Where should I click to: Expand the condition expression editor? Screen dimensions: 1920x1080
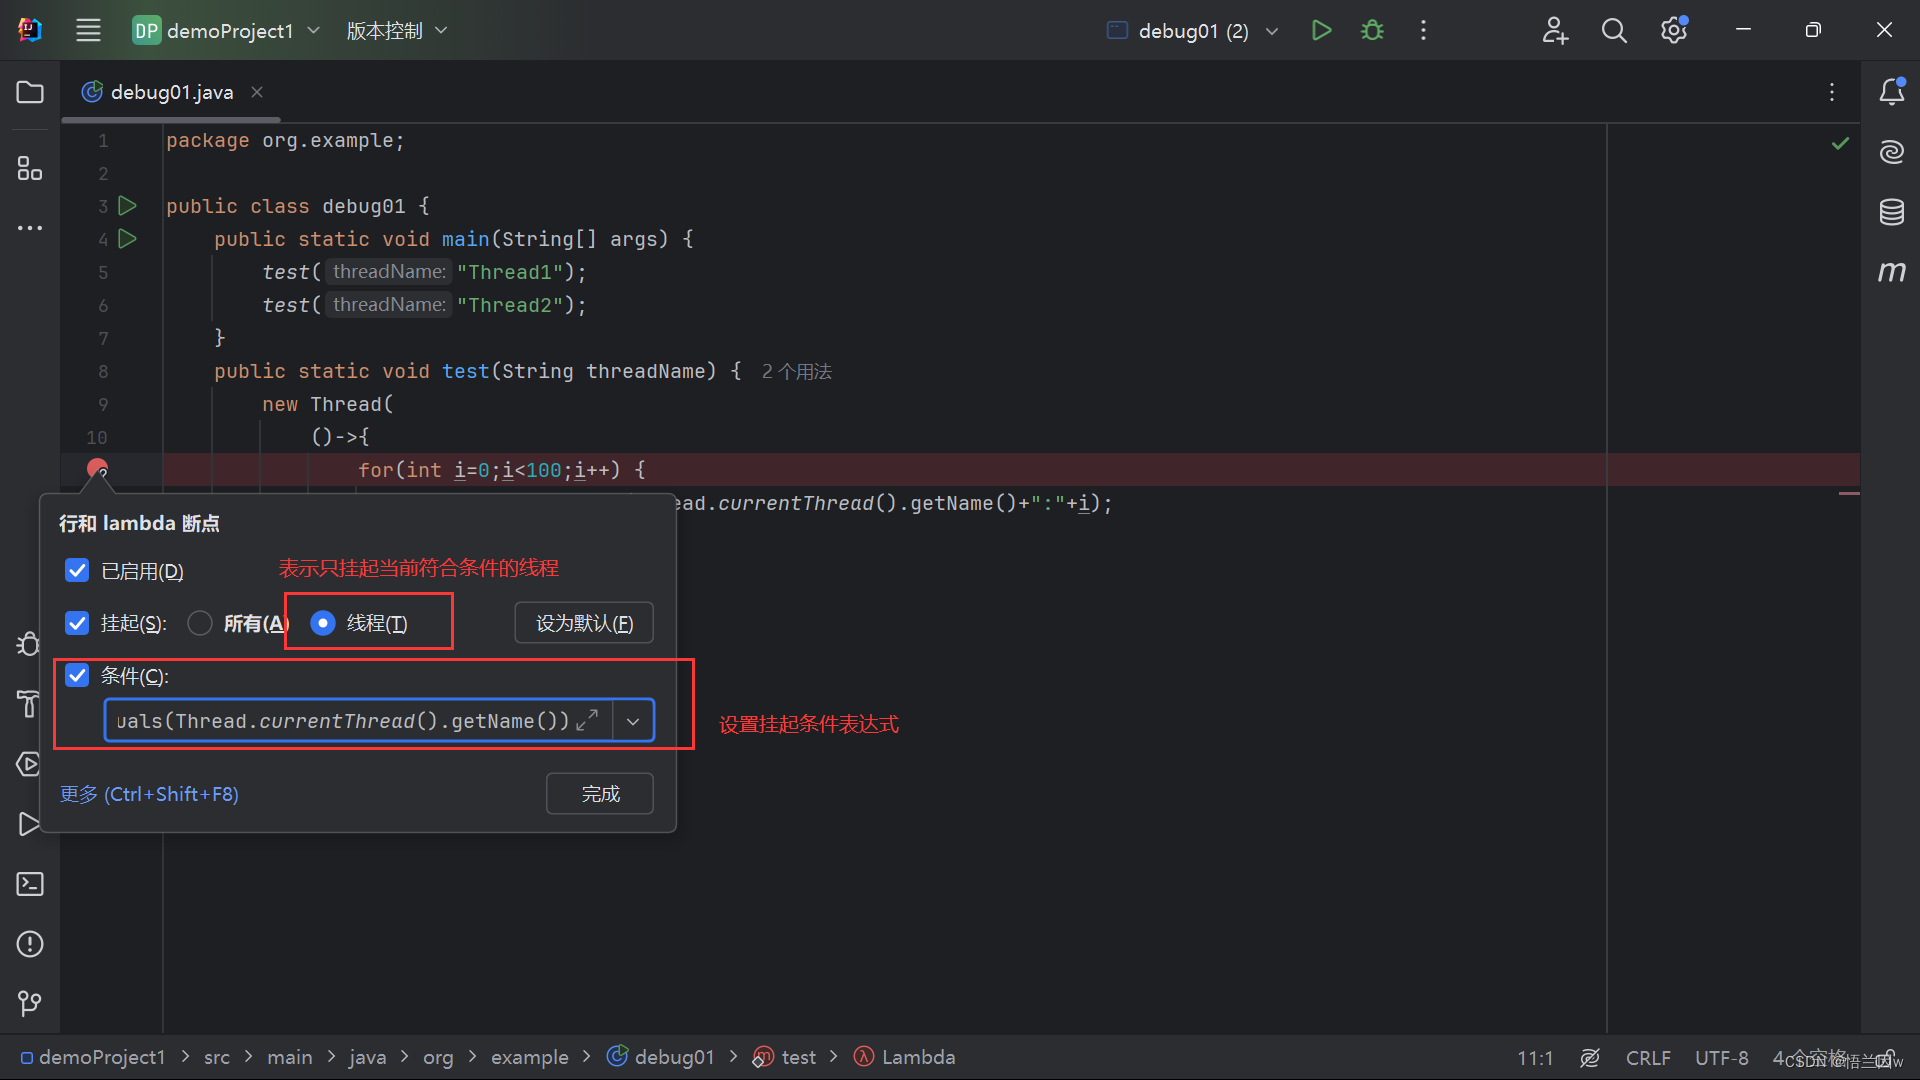pyautogui.click(x=588, y=720)
